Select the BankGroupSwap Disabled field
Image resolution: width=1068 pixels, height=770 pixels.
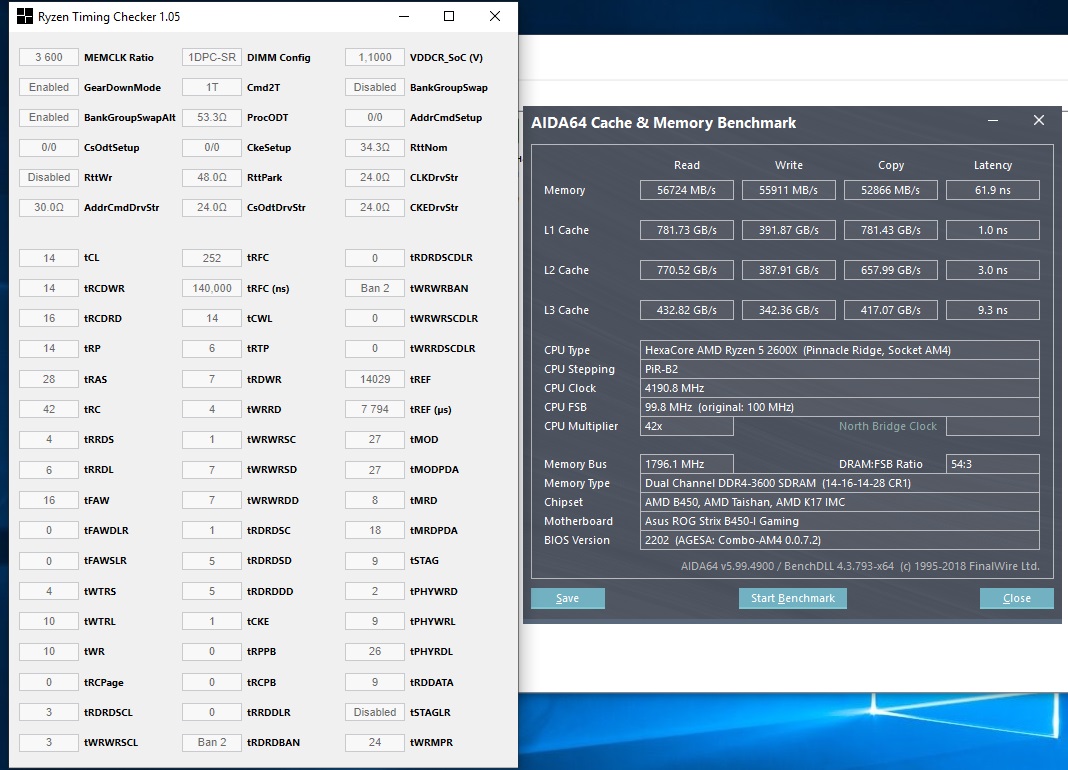(375, 87)
